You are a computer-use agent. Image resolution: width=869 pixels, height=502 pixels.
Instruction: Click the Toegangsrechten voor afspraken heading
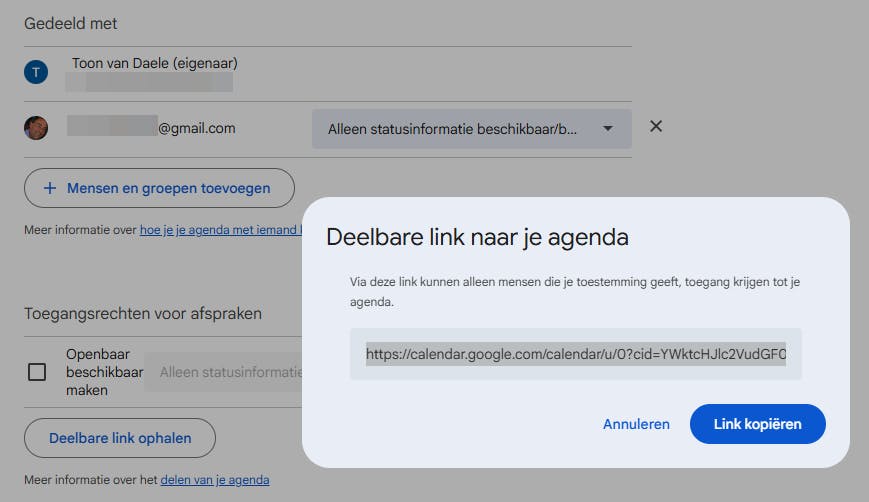pyautogui.click(x=143, y=314)
